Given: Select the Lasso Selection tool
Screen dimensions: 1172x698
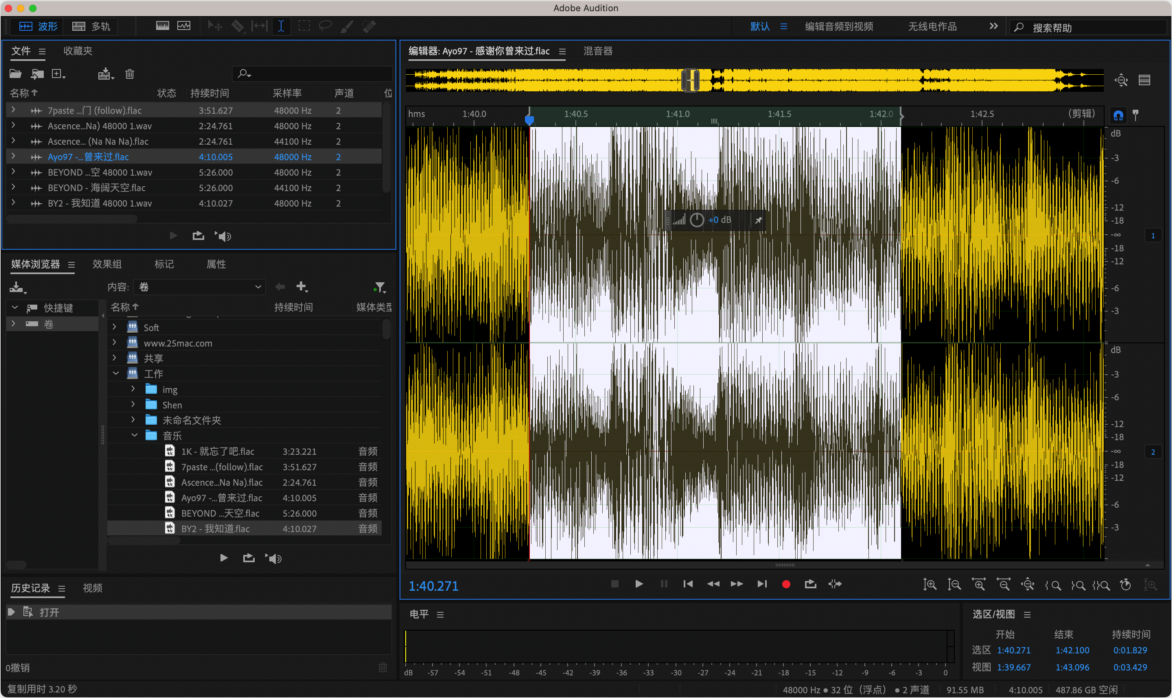Looking at the screenshot, I should [325, 26].
